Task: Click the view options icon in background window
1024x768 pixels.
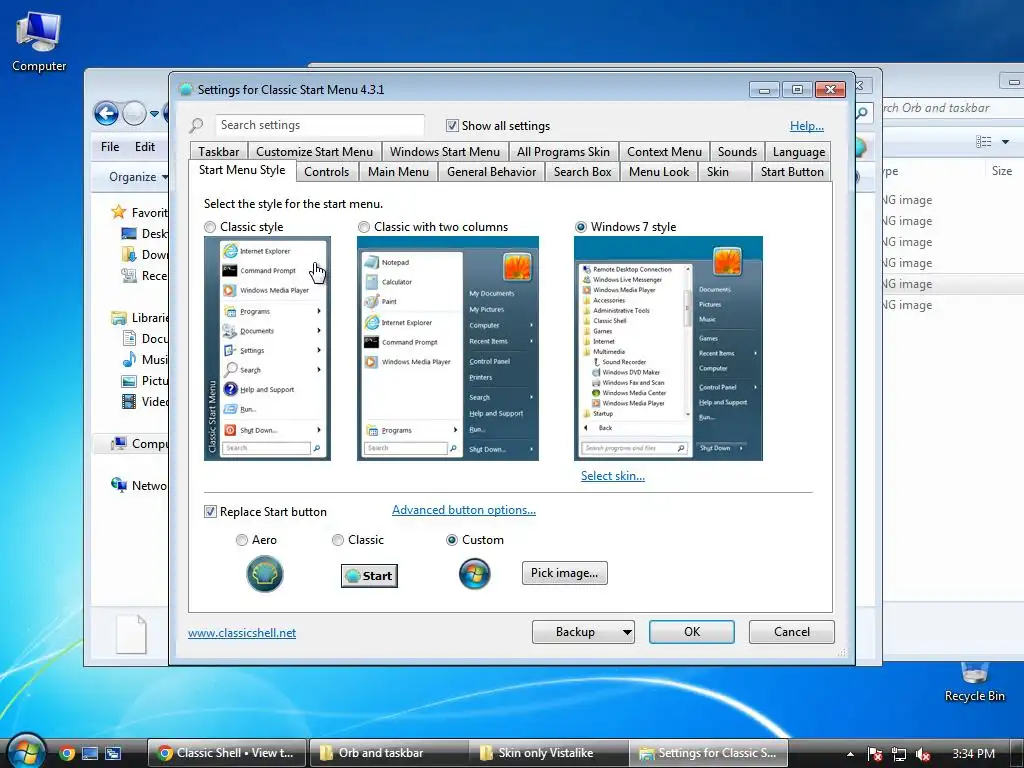Action: (983, 142)
